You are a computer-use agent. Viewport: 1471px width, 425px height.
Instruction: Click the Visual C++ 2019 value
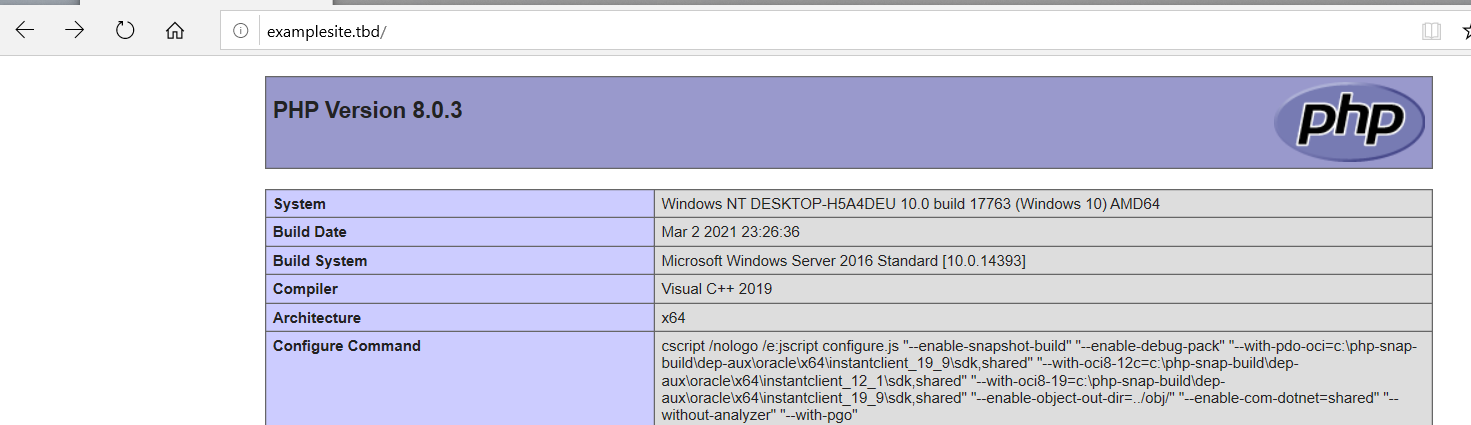[x=716, y=289]
